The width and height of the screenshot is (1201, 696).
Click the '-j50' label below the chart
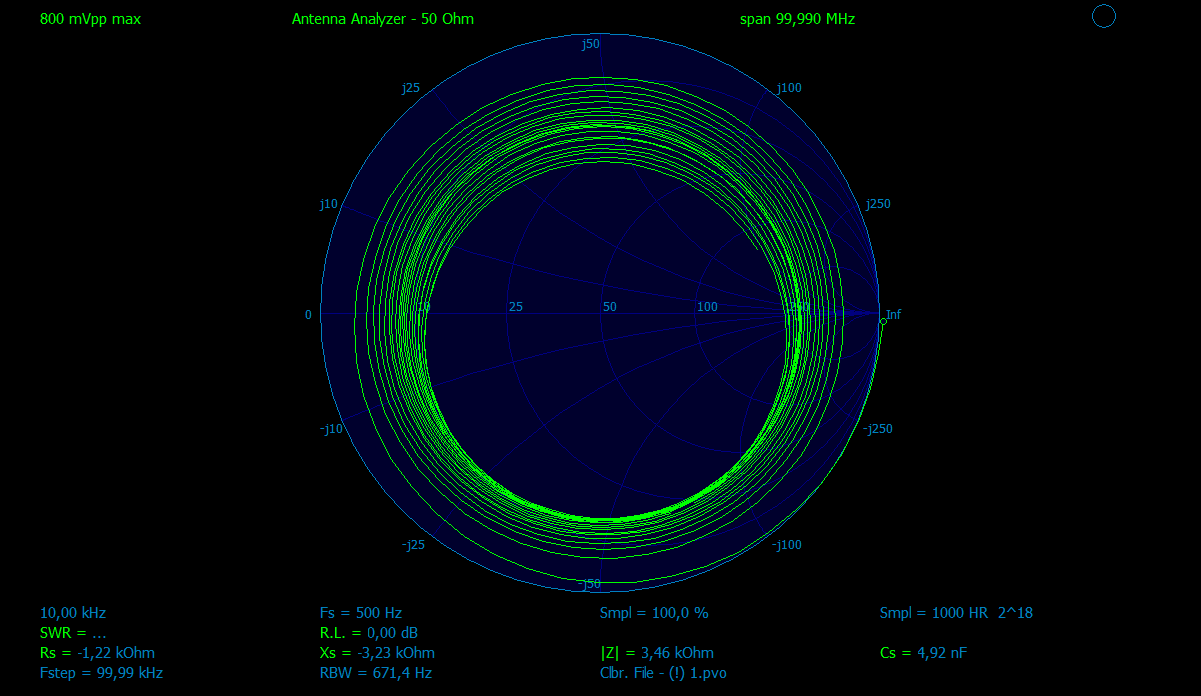point(589,584)
